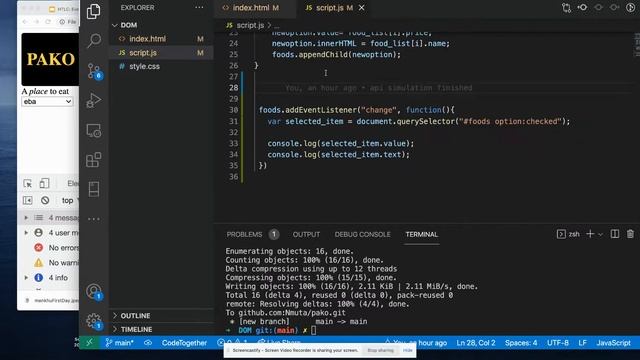Switch to the PROBLEMS panel tab
Screen dimensions: 640x360
pyautogui.click(x=244, y=234)
